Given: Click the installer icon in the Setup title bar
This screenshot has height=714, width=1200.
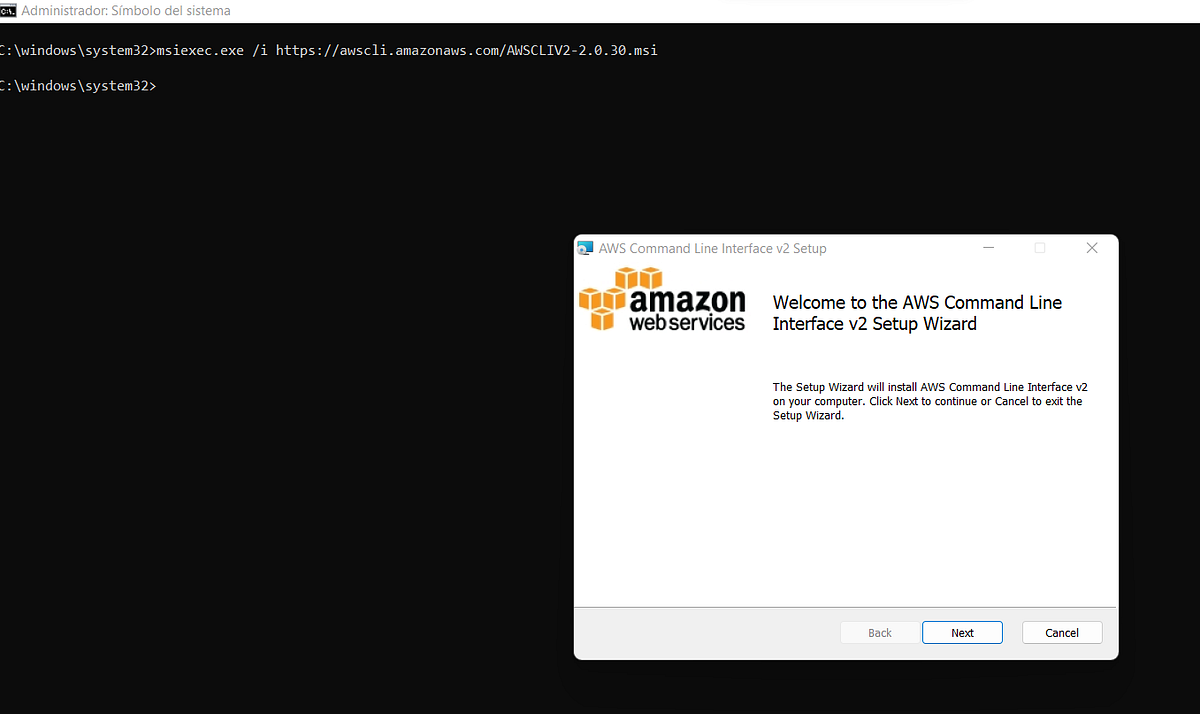Looking at the screenshot, I should coord(585,247).
